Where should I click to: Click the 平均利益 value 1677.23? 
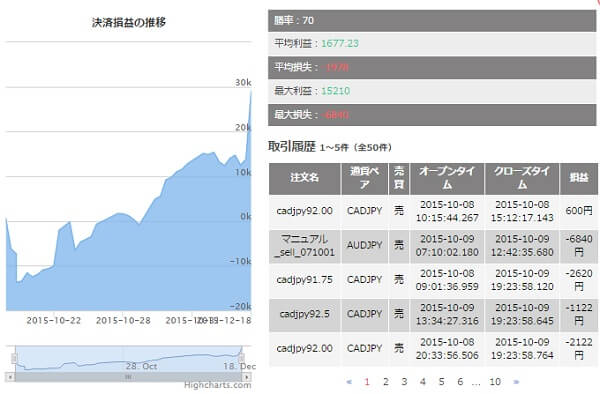click(340, 44)
